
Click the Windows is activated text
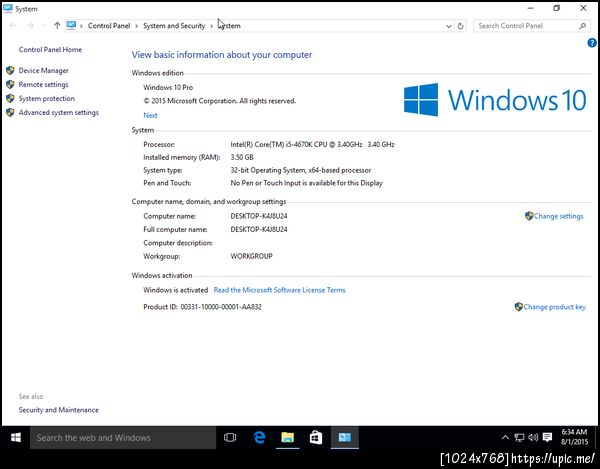pyautogui.click(x=176, y=290)
